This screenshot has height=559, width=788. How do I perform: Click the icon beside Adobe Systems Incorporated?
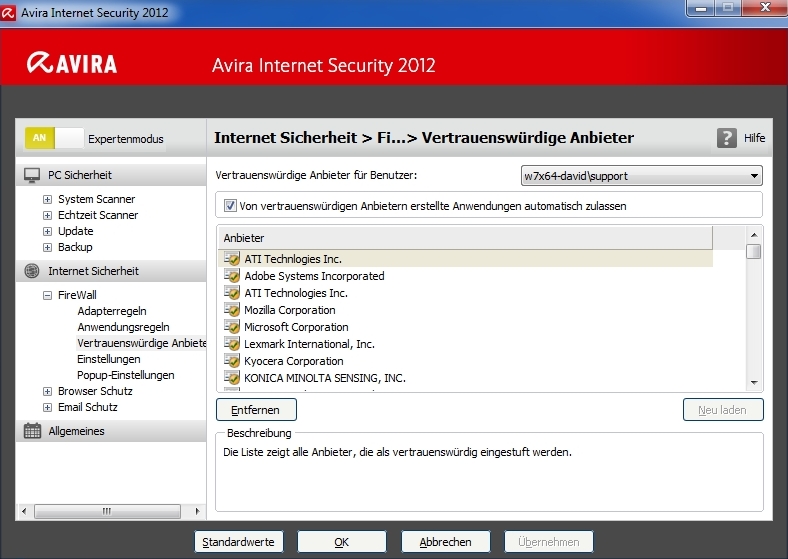point(232,276)
